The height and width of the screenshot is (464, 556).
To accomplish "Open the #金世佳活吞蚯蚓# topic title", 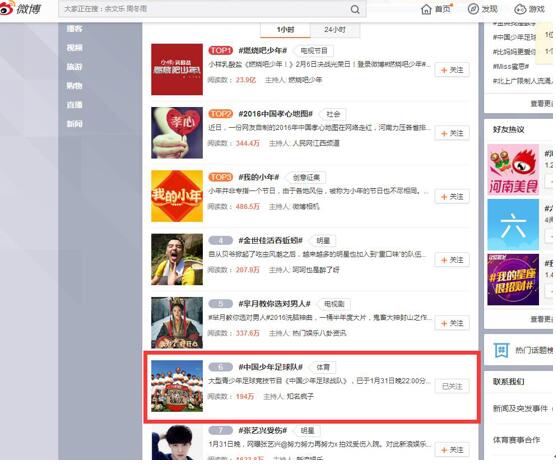I will click(x=271, y=240).
